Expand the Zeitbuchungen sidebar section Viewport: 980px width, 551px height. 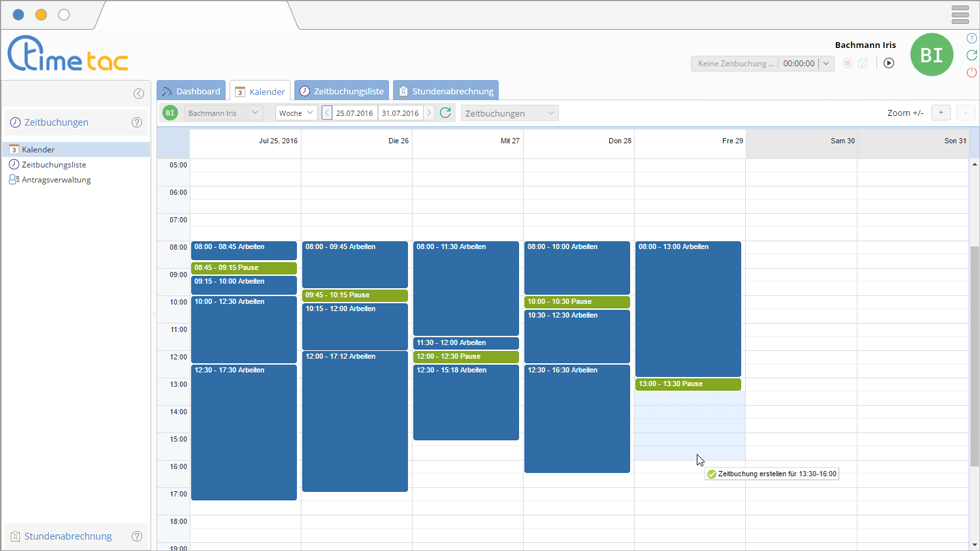click(56, 122)
